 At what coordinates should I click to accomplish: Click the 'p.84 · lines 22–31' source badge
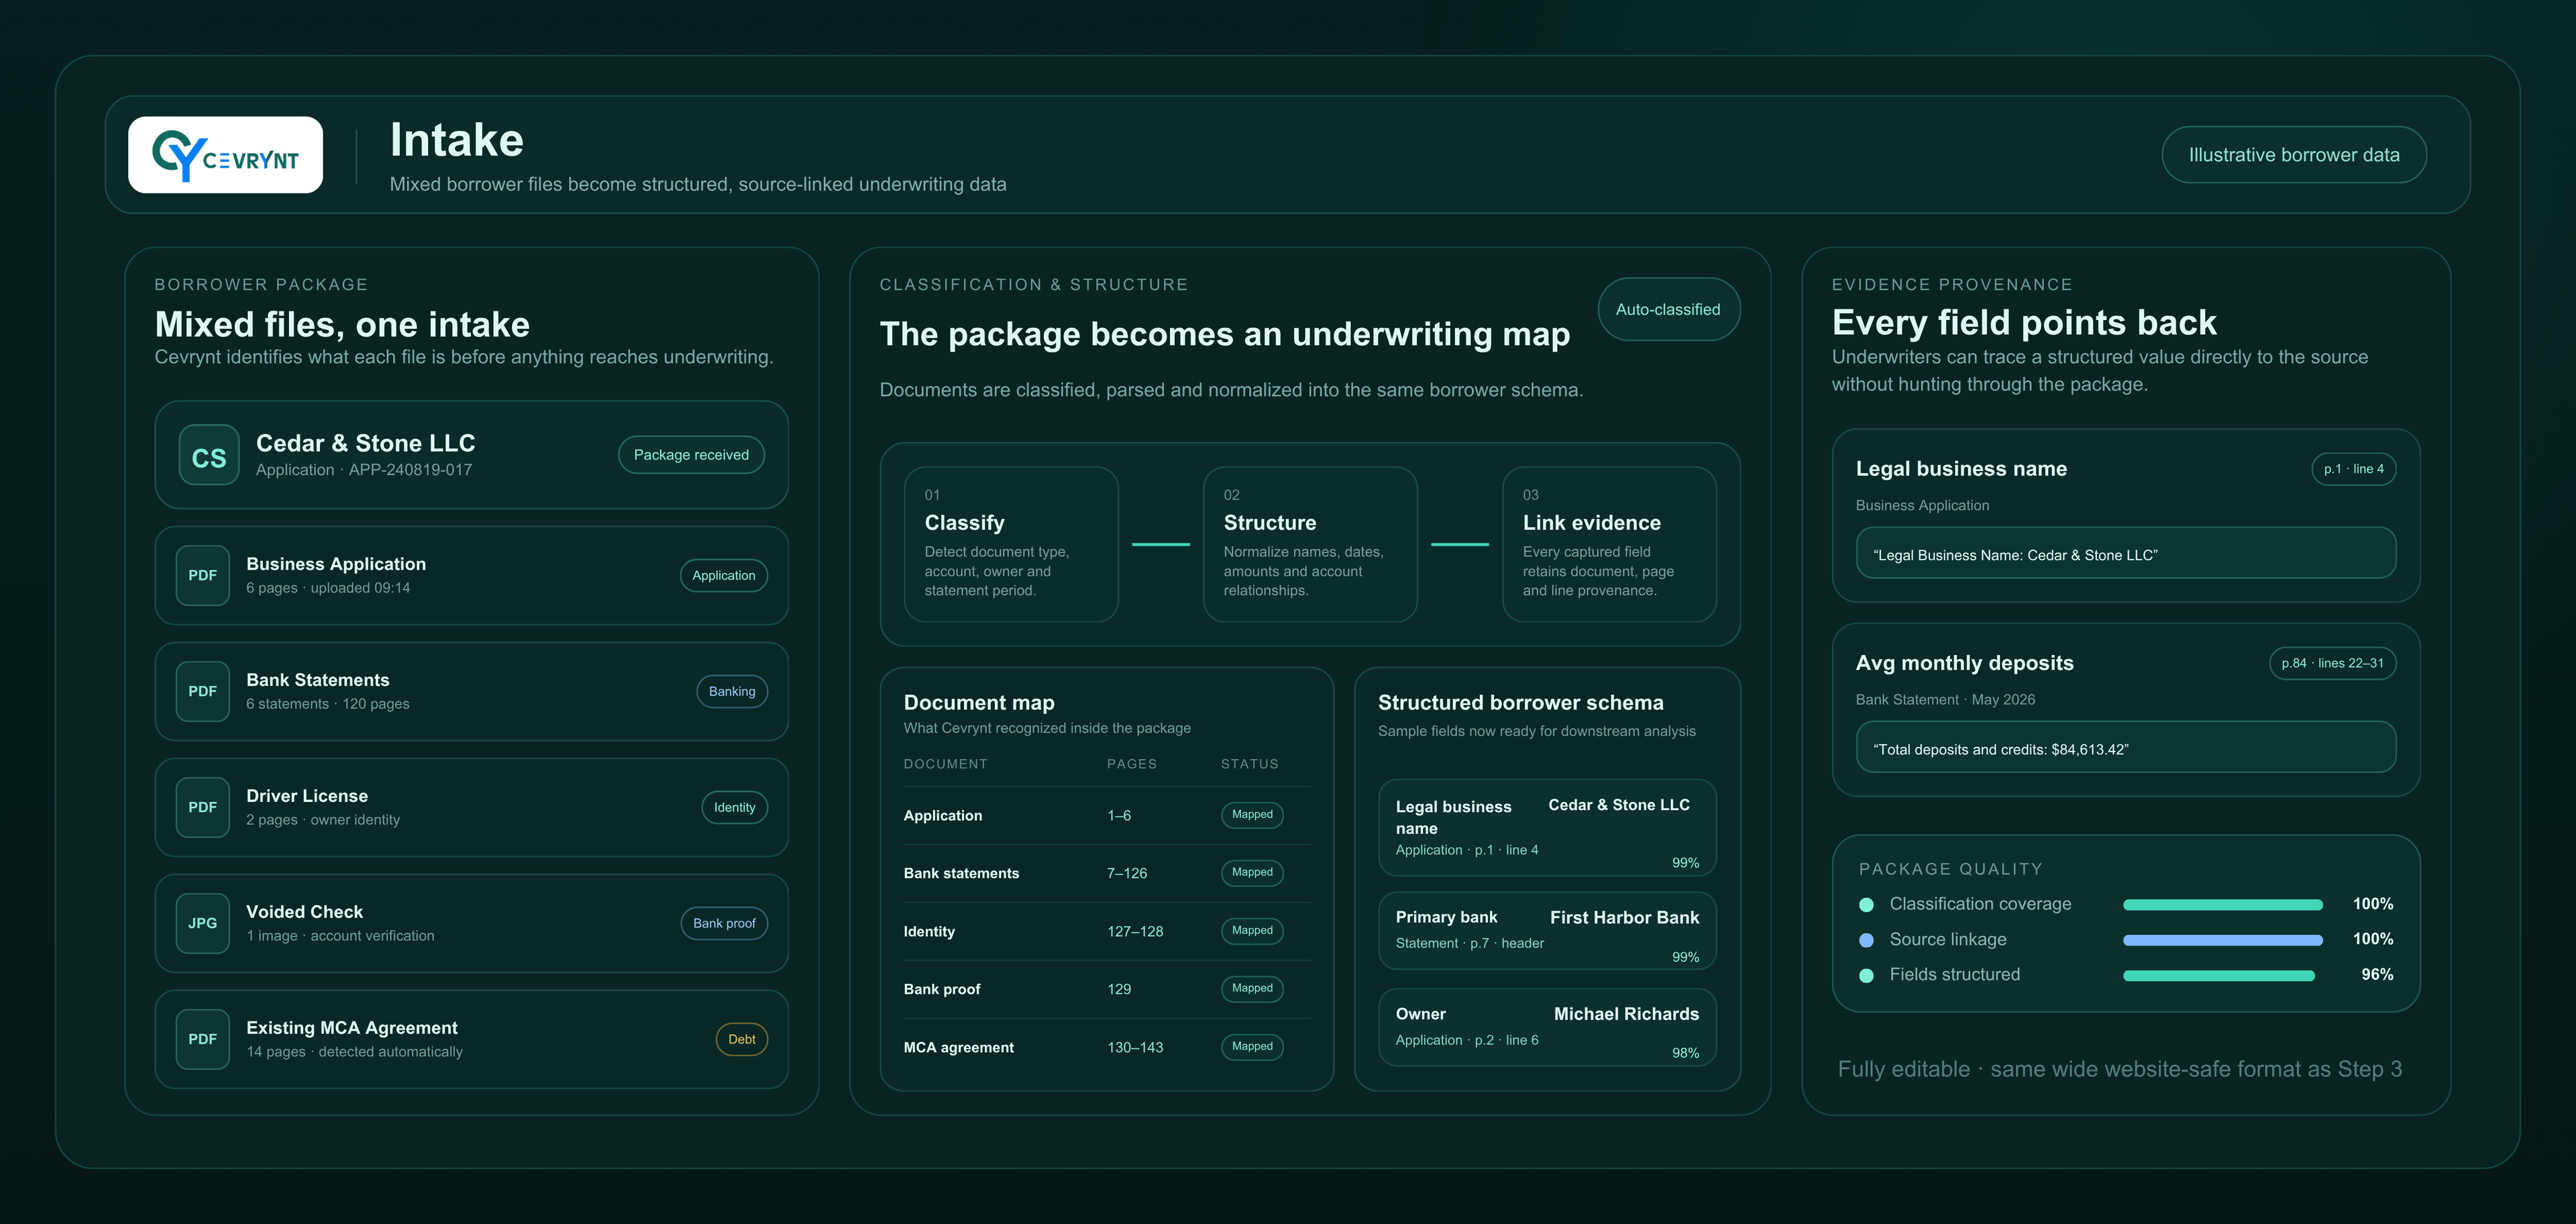tap(2333, 663)
